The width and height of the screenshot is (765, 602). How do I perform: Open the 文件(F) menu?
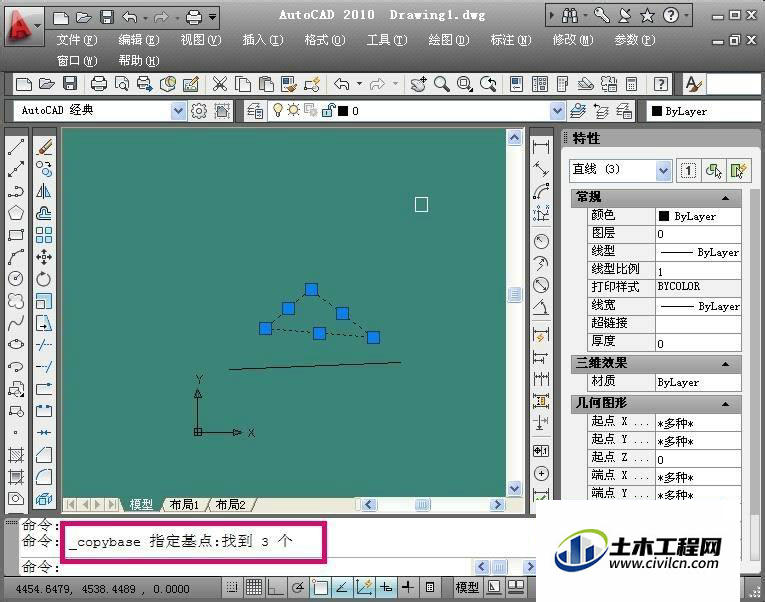(x=77, y=40)
